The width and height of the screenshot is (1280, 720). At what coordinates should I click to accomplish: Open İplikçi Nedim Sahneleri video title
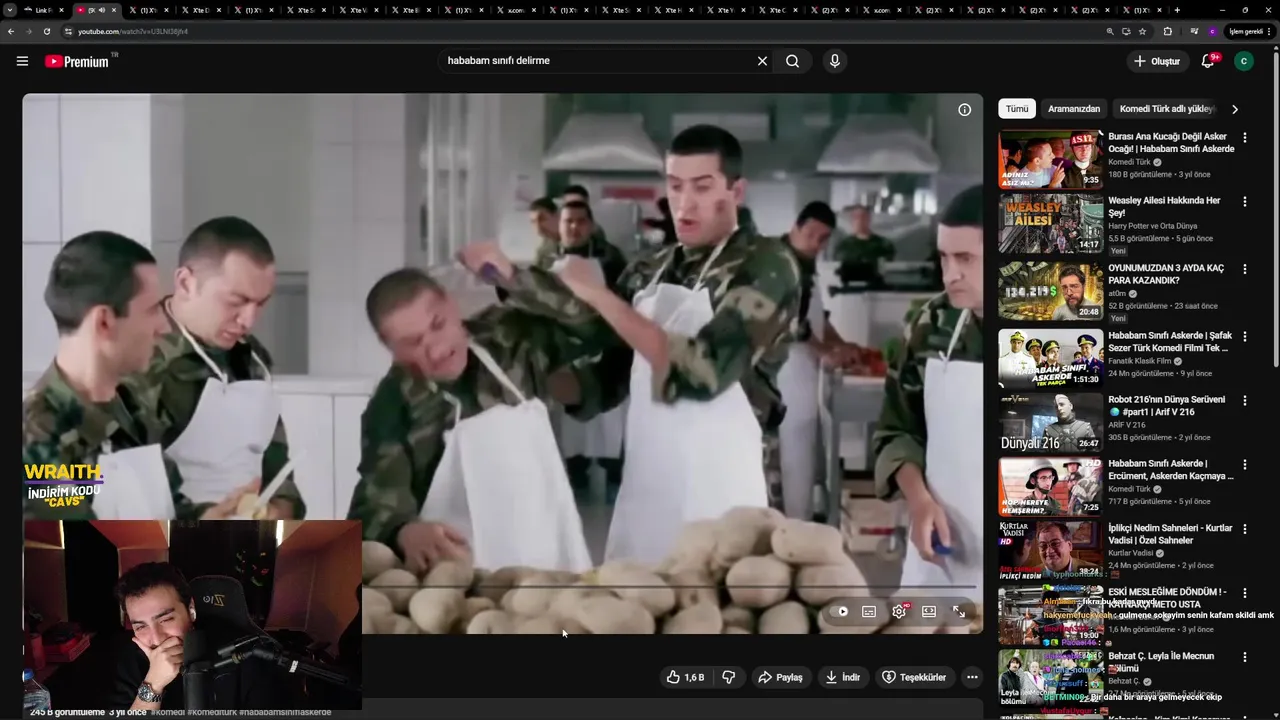(1170, 533)
